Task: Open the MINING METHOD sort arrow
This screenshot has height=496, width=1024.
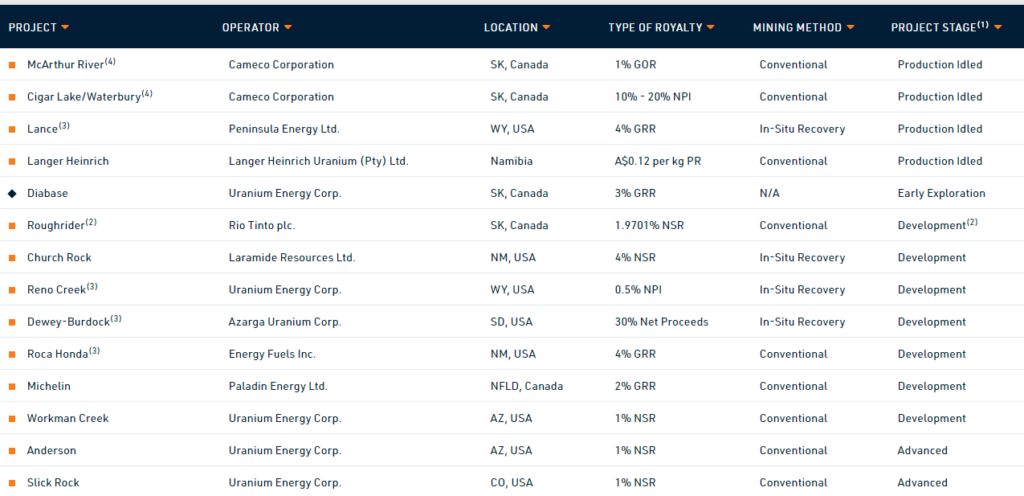Action: coord(850,27)
